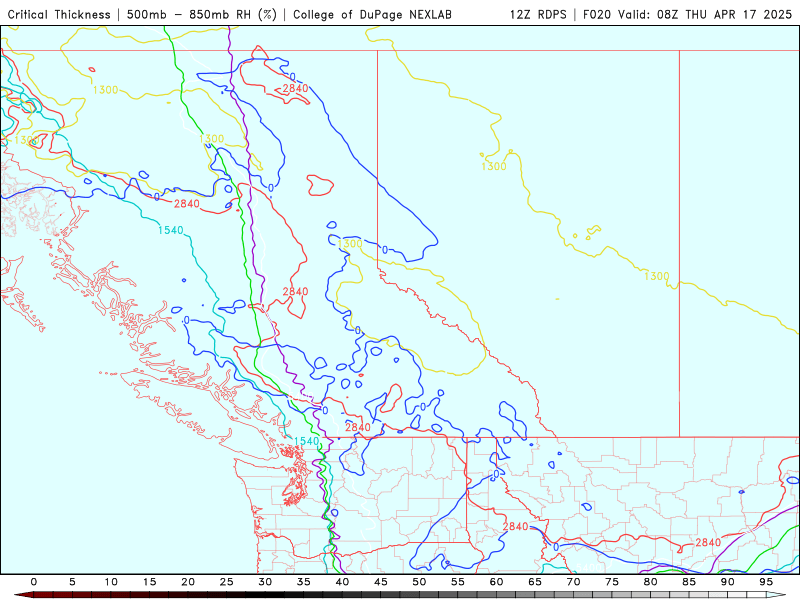Click the "College of DuPage NEXLAB" header text

click(x=372, y=15)
